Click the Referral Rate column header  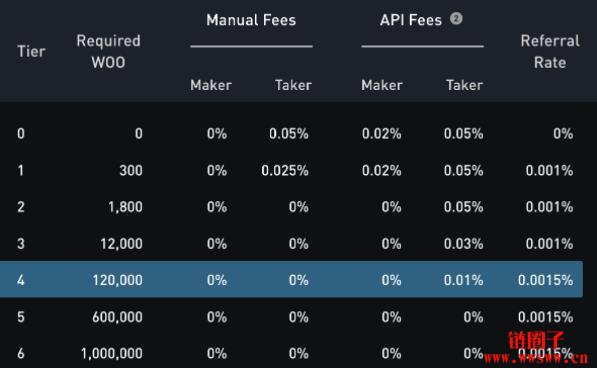coord(550,51)
